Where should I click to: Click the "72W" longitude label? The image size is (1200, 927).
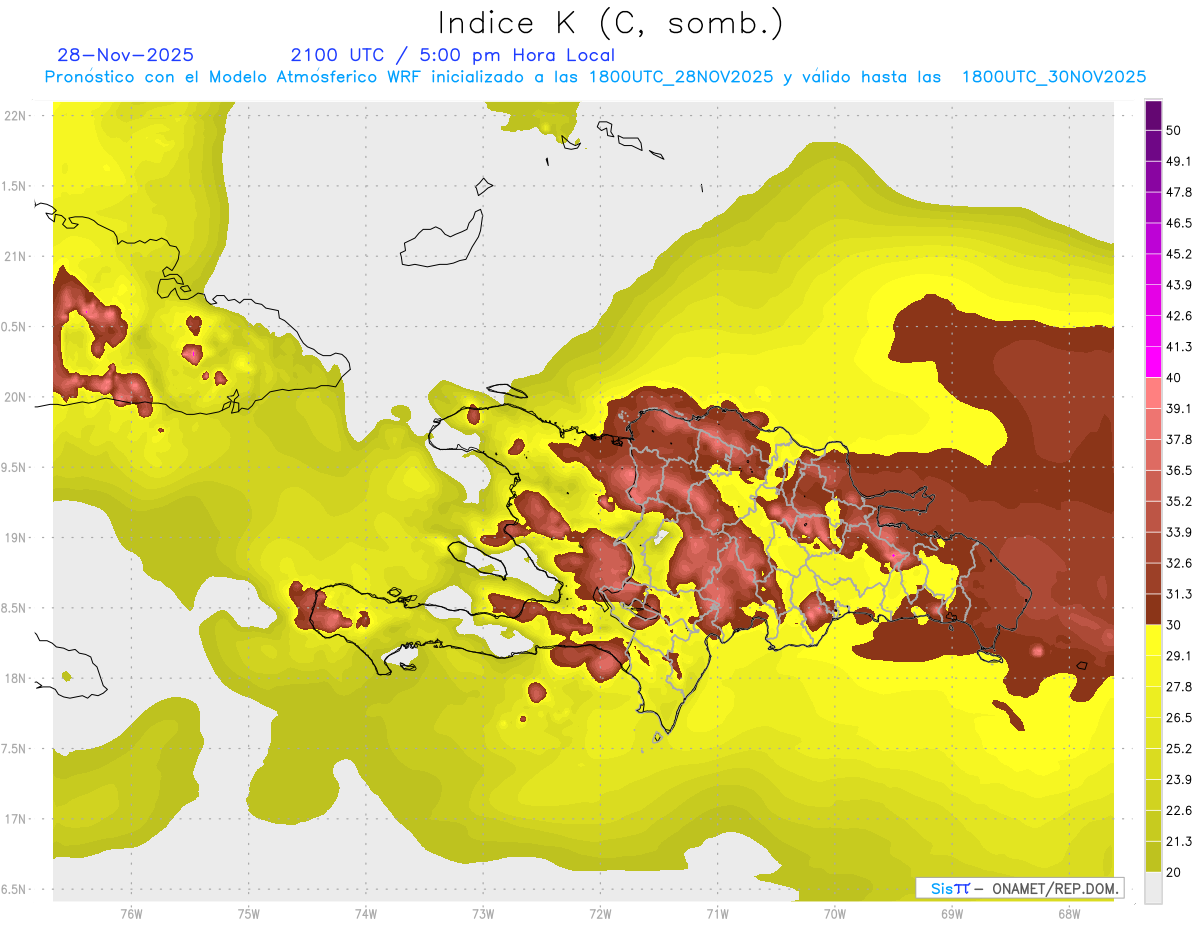pos(600,914)
